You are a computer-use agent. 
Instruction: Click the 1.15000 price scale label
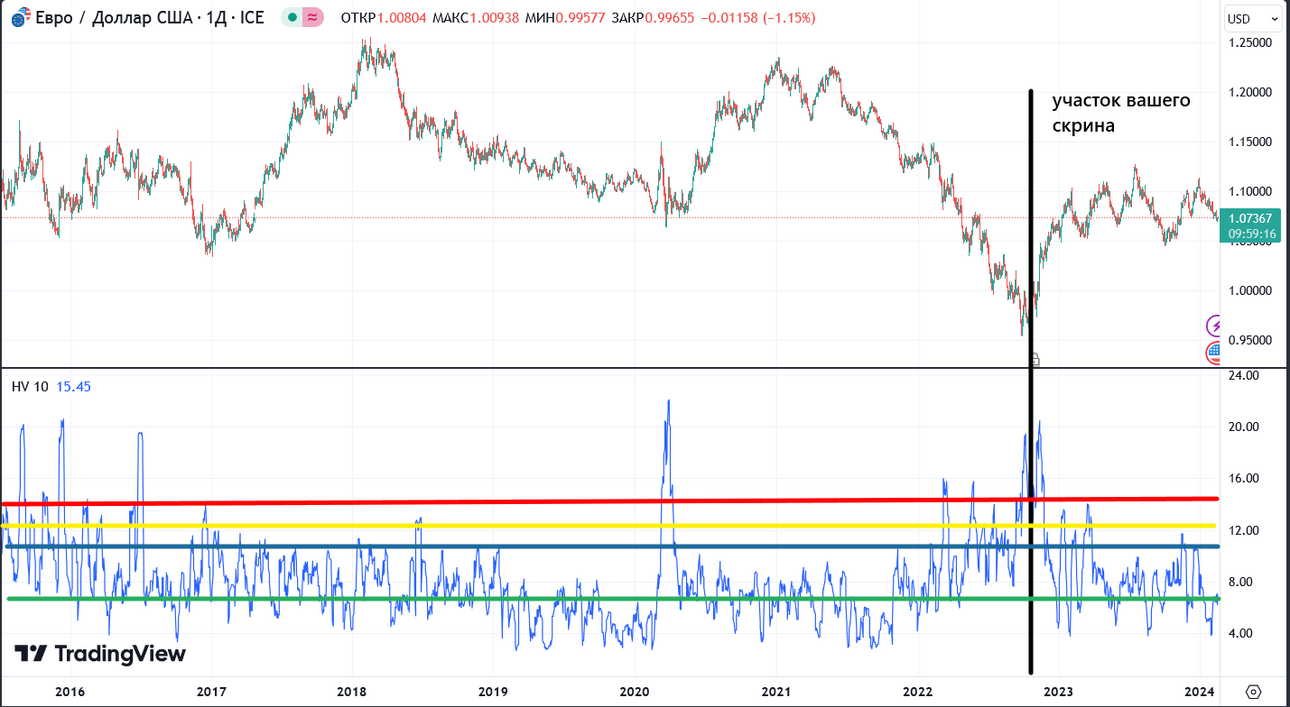1252,142
